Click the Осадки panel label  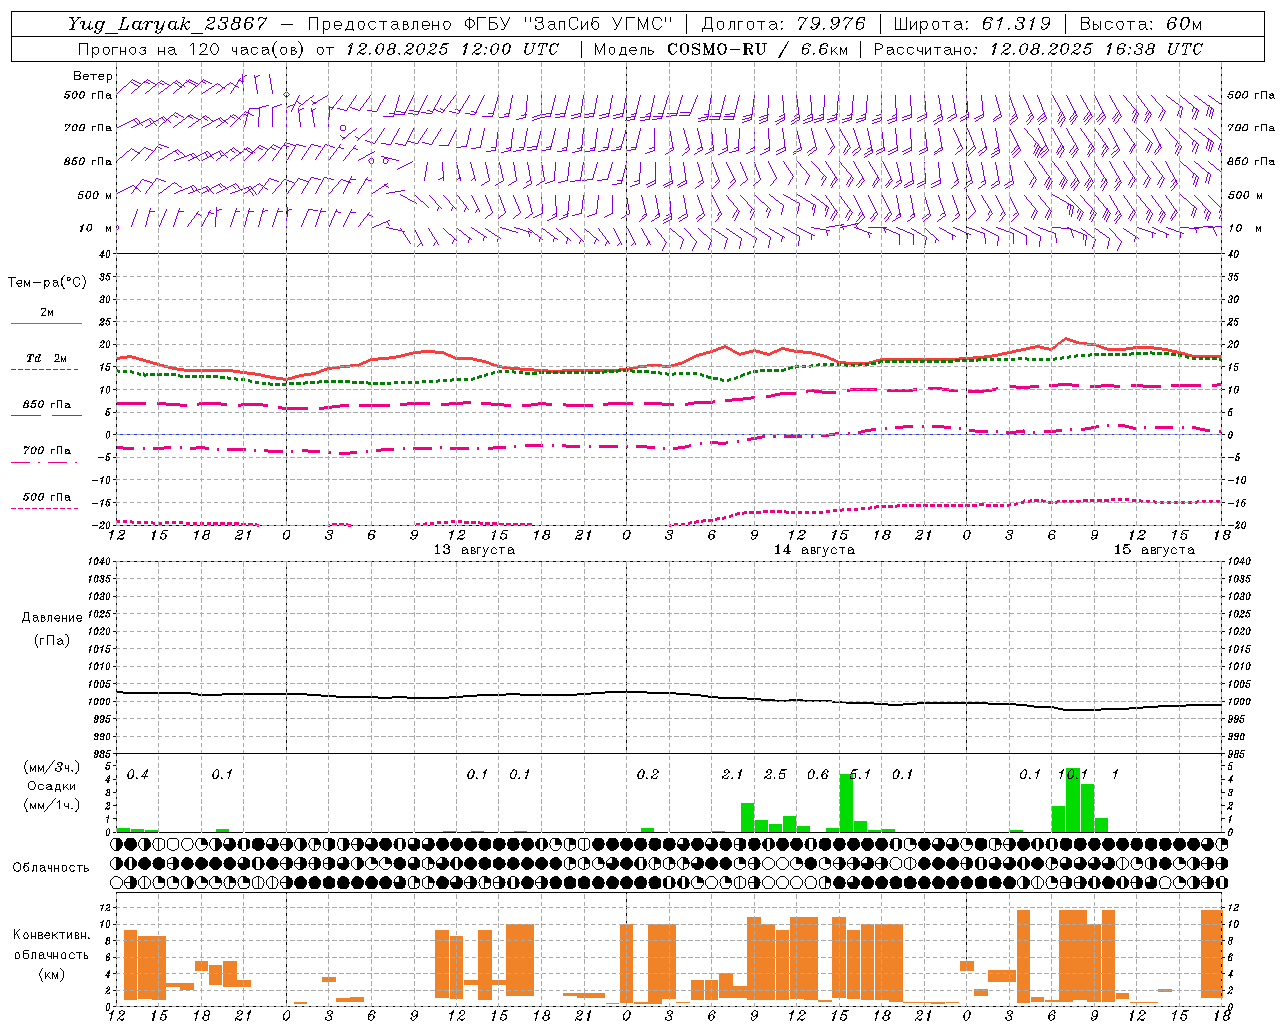click(x=52, y=786)
